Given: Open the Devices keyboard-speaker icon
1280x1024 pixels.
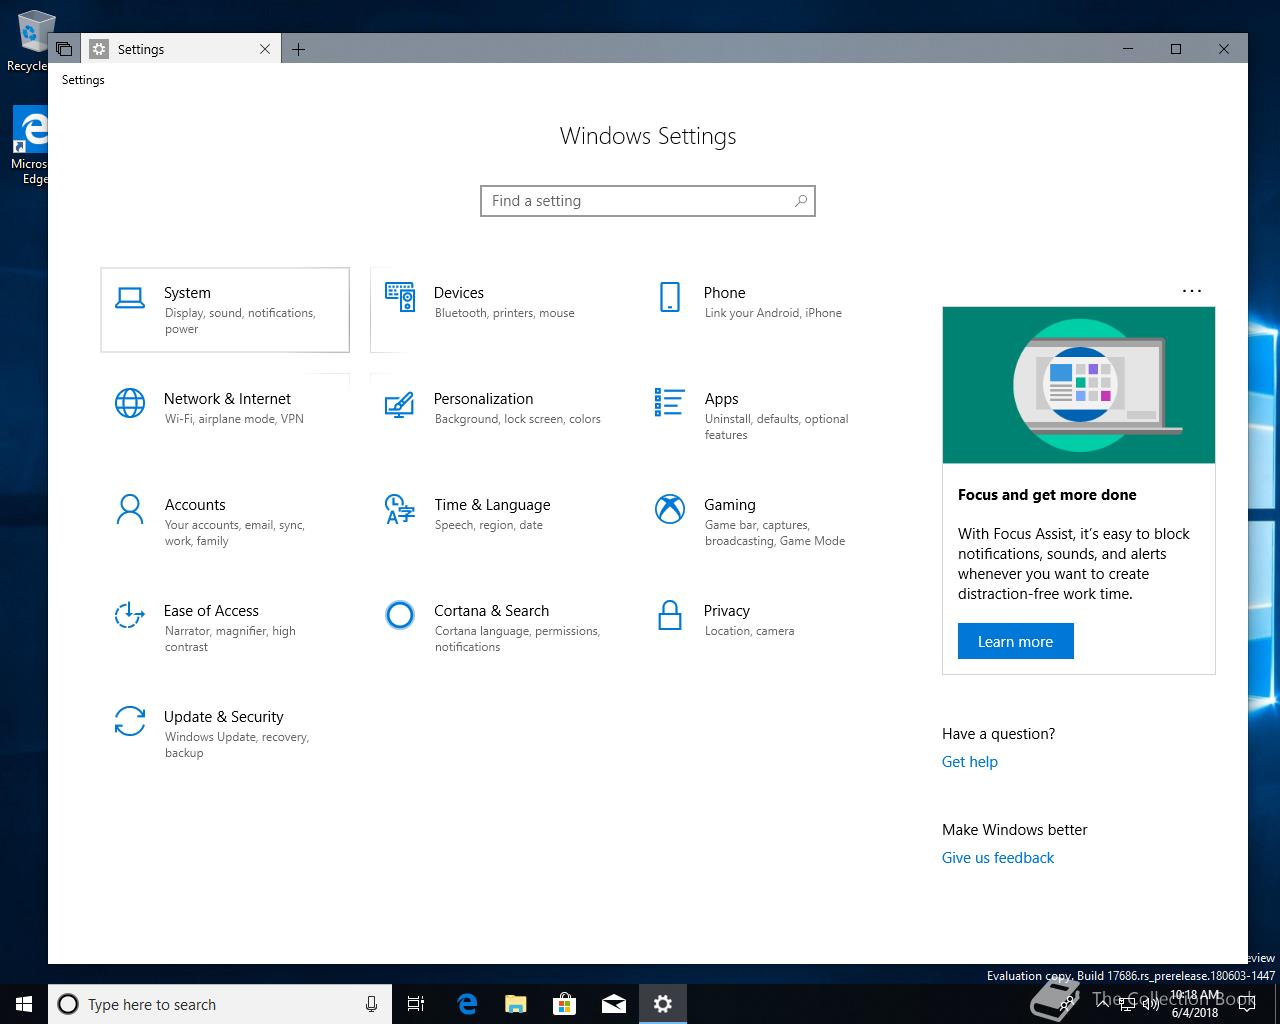Looking at the screenshot, I should pyautogui.click(x=400, y=297).
